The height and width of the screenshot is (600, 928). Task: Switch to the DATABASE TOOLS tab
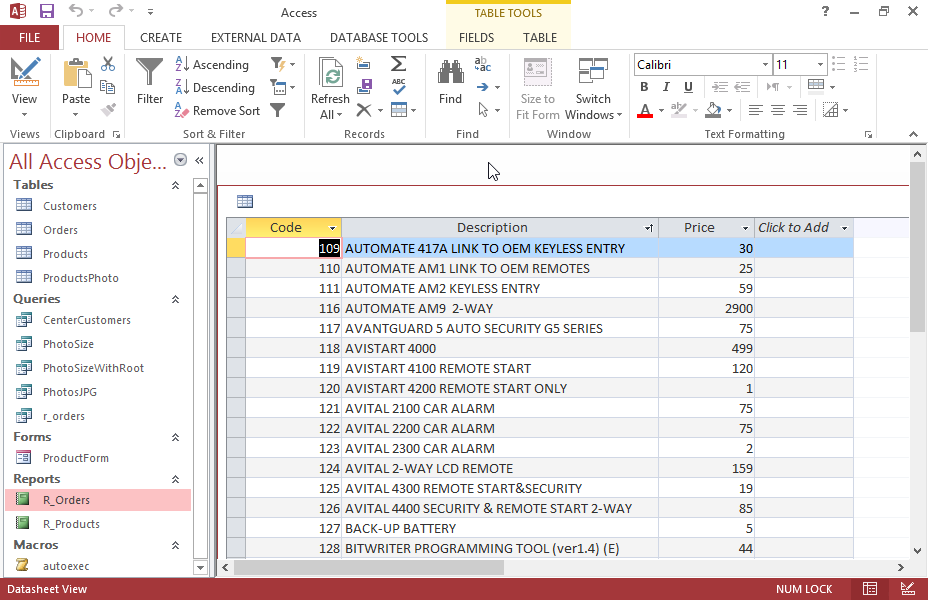[x=379, y=38]
